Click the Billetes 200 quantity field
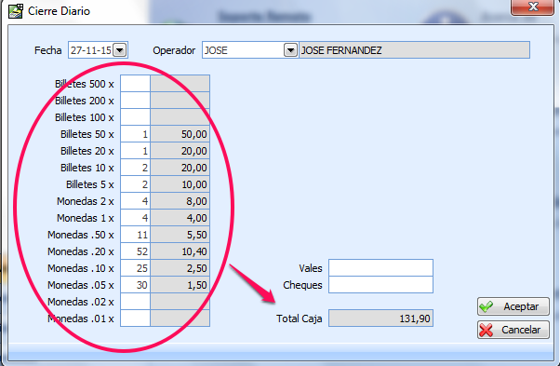 [135, 100]
